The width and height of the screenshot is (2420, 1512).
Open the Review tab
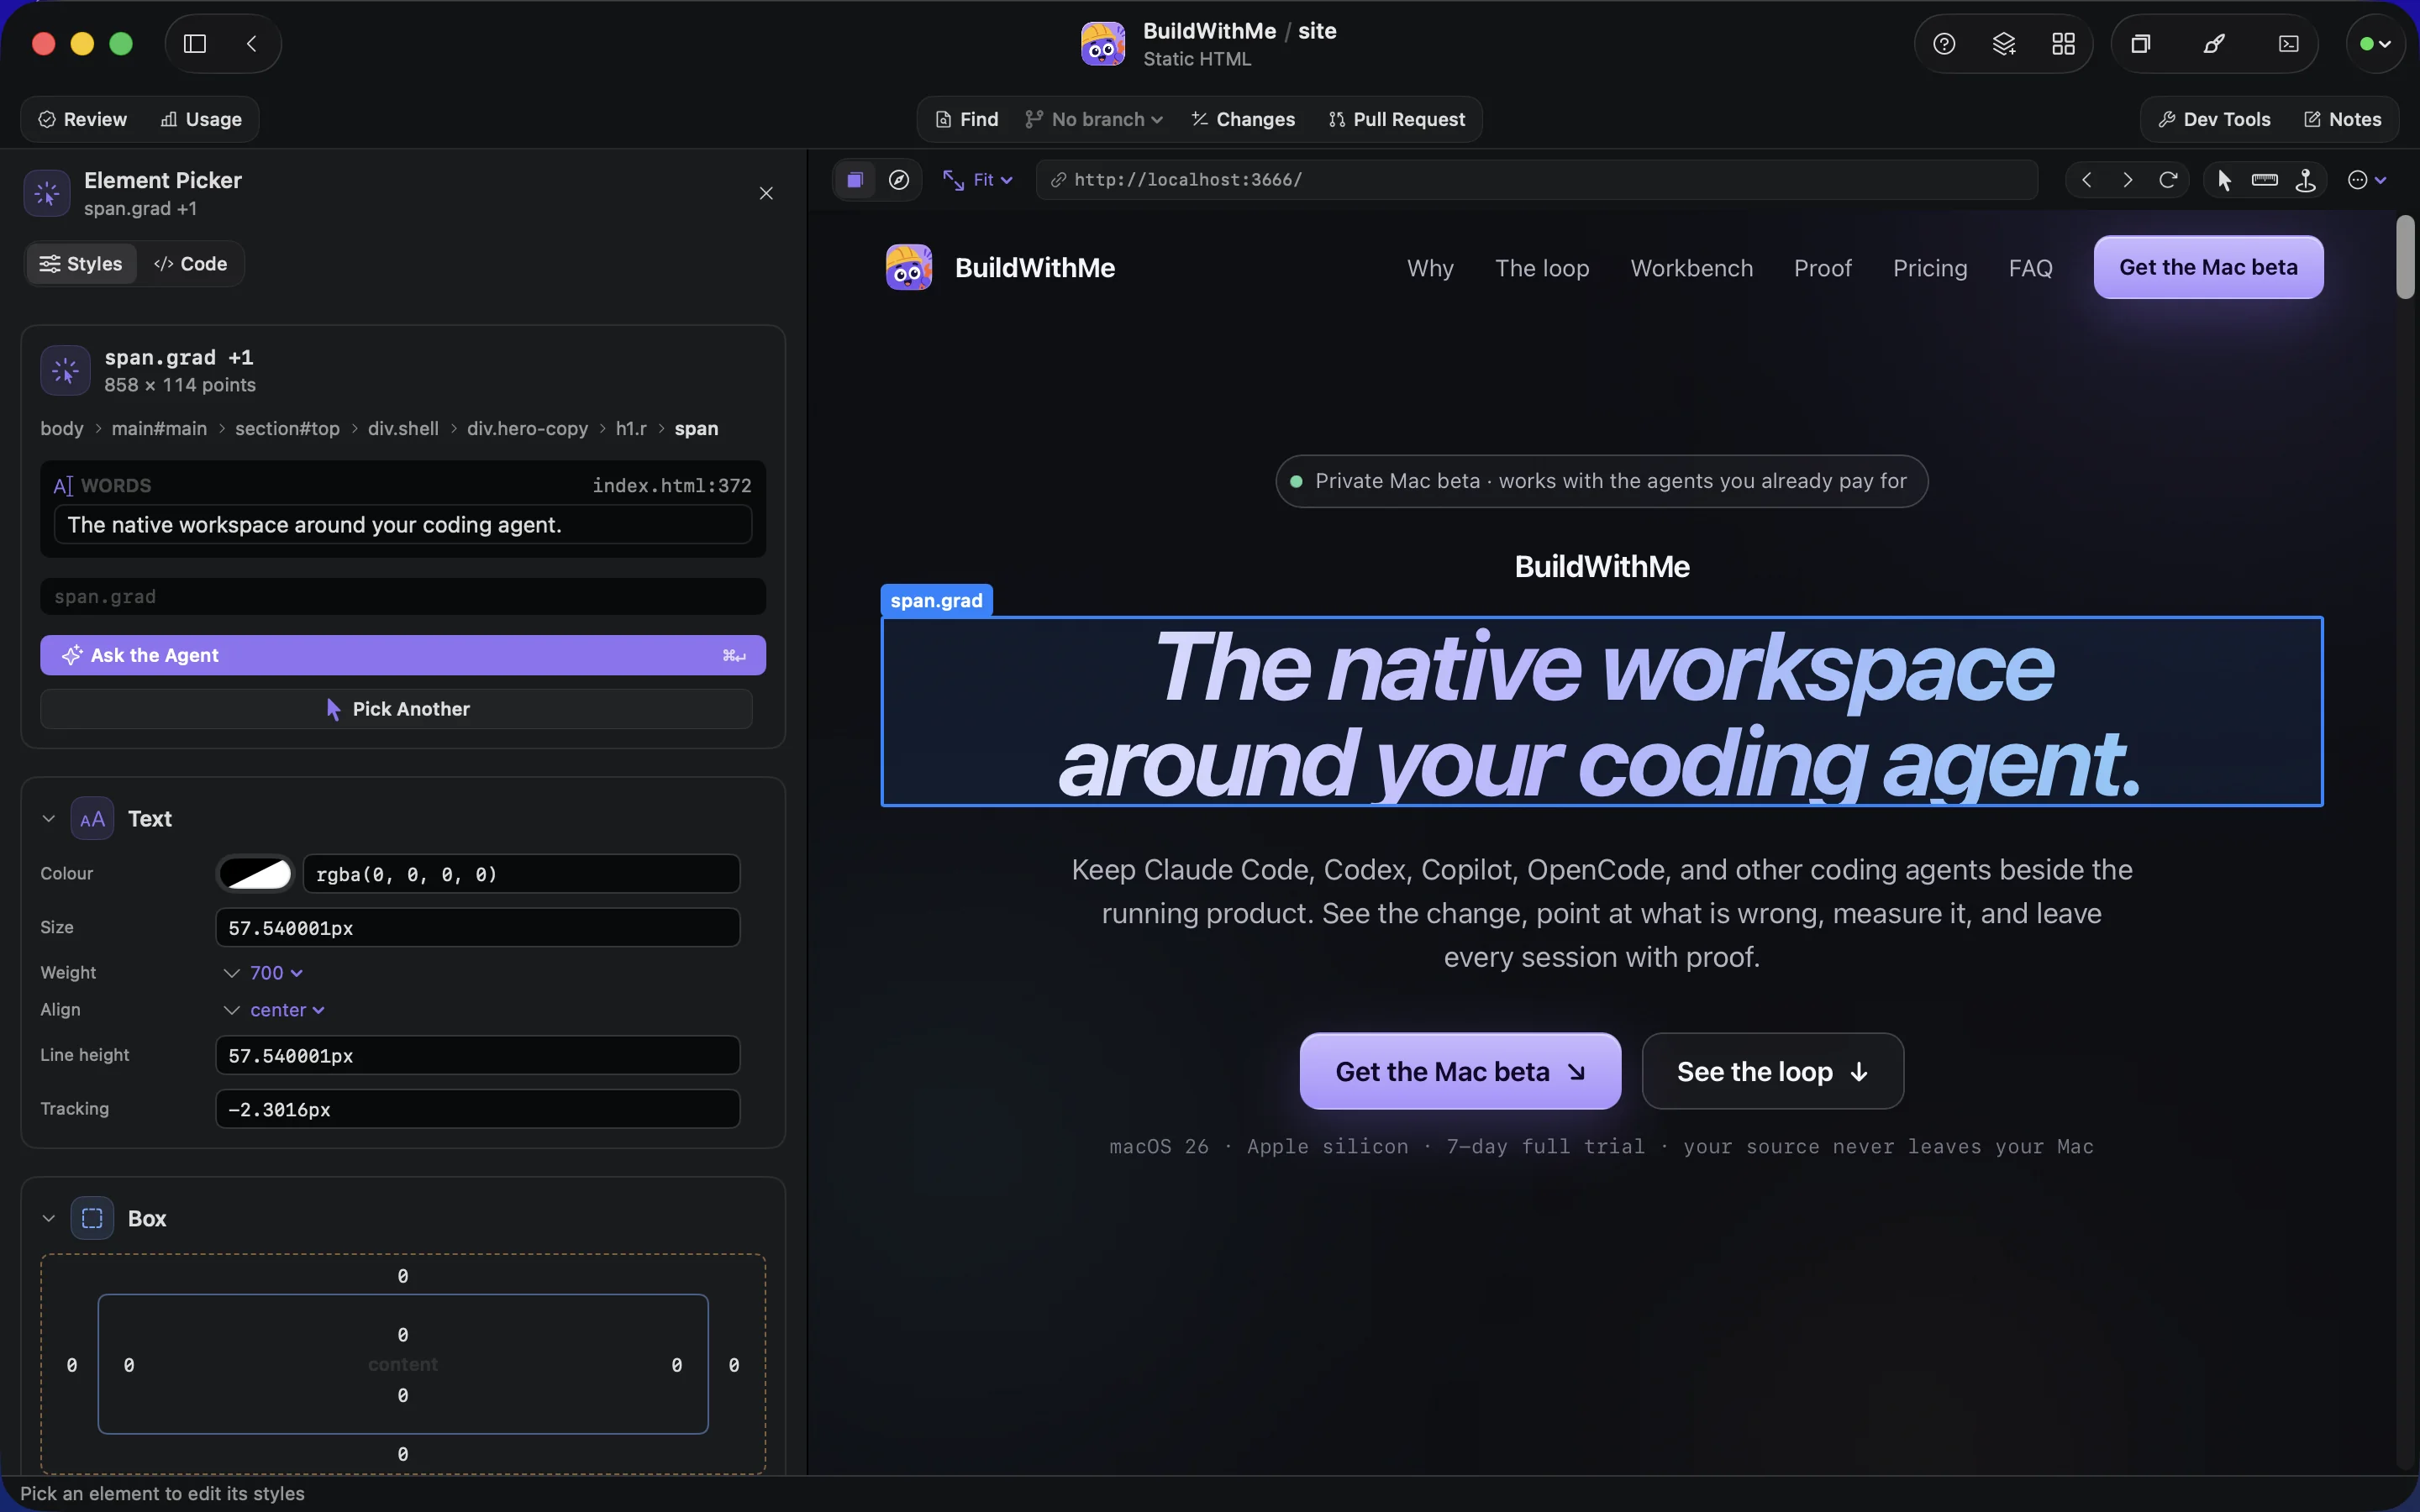pyautogui.click(x=83, y=120)
